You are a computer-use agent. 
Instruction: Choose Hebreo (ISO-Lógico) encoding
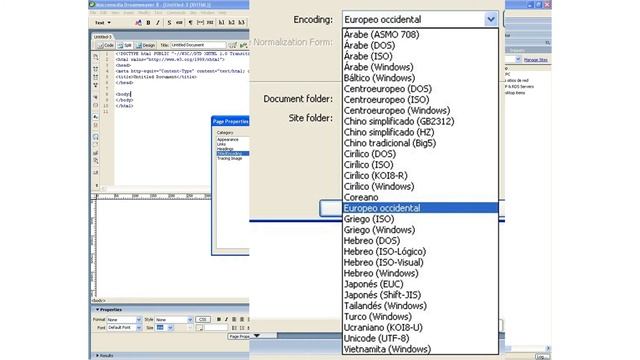point(420,251)
